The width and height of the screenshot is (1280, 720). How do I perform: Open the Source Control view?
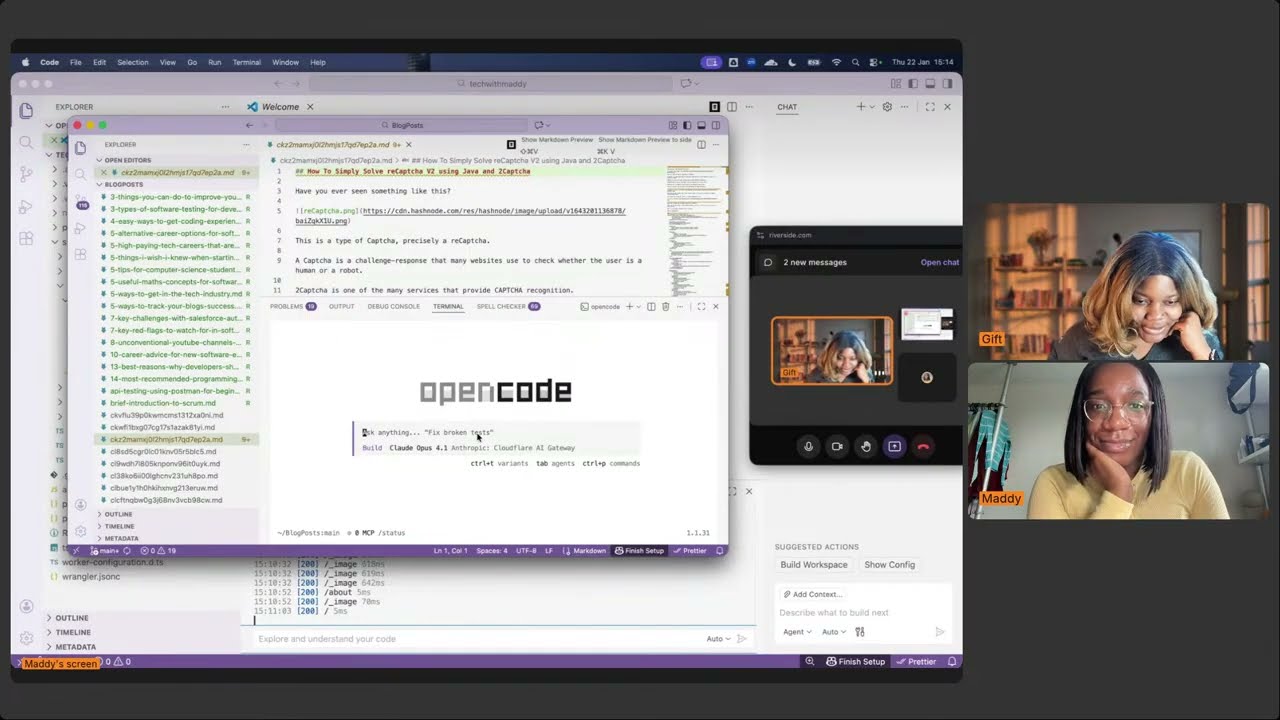(26, 174)
